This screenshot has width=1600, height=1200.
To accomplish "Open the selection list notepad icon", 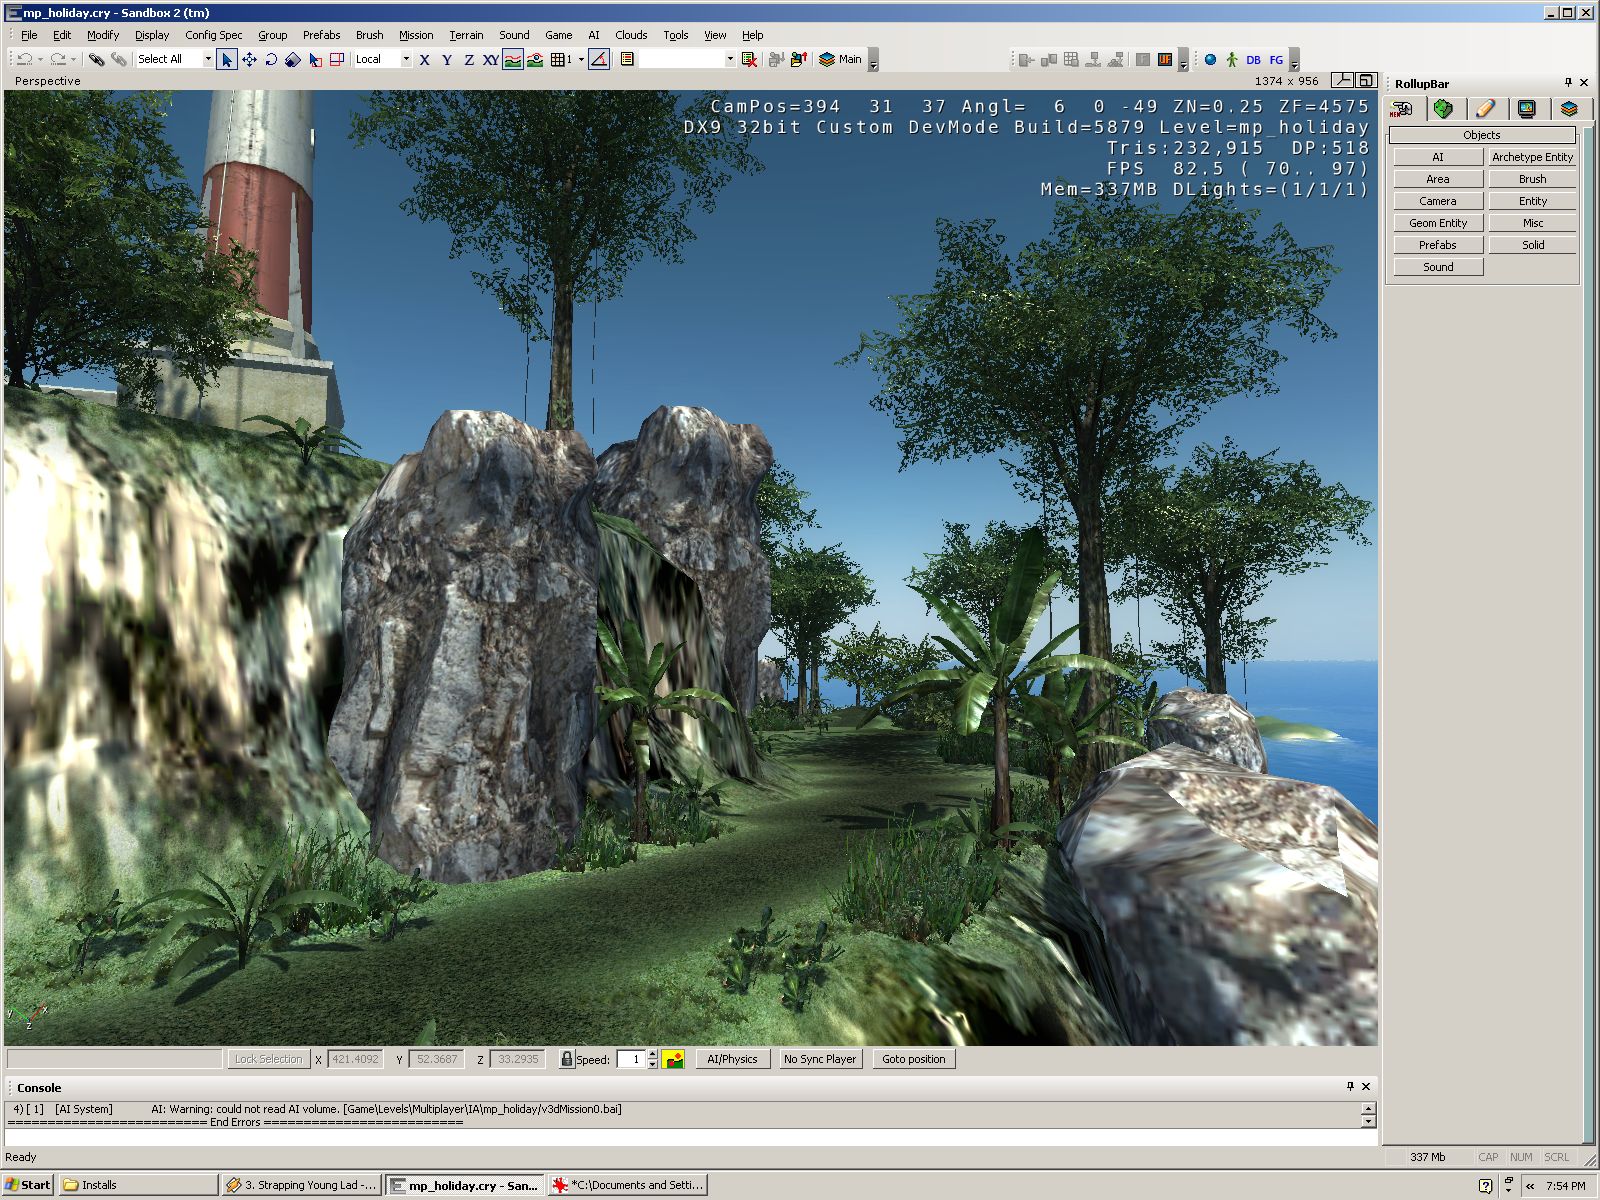I will (x=627, y=60).
